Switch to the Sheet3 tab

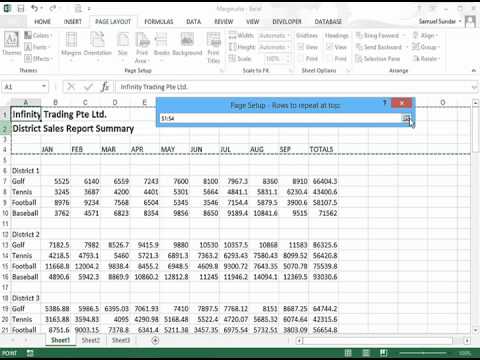pos(121,340)
